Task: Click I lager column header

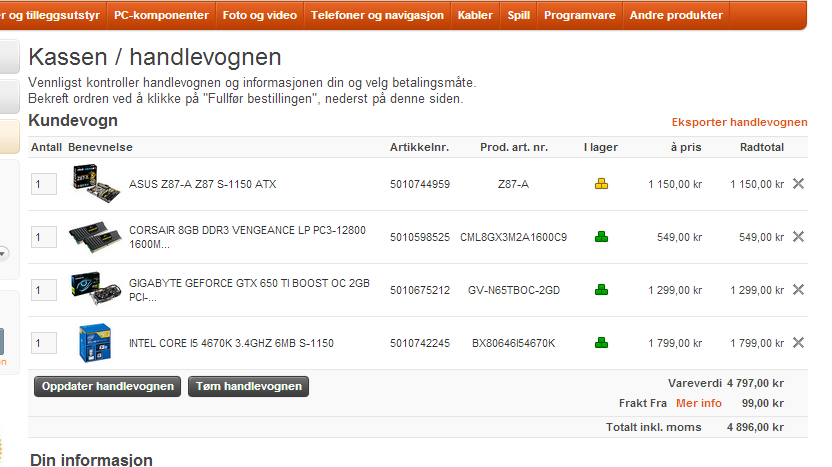Action: pos(601,147)
